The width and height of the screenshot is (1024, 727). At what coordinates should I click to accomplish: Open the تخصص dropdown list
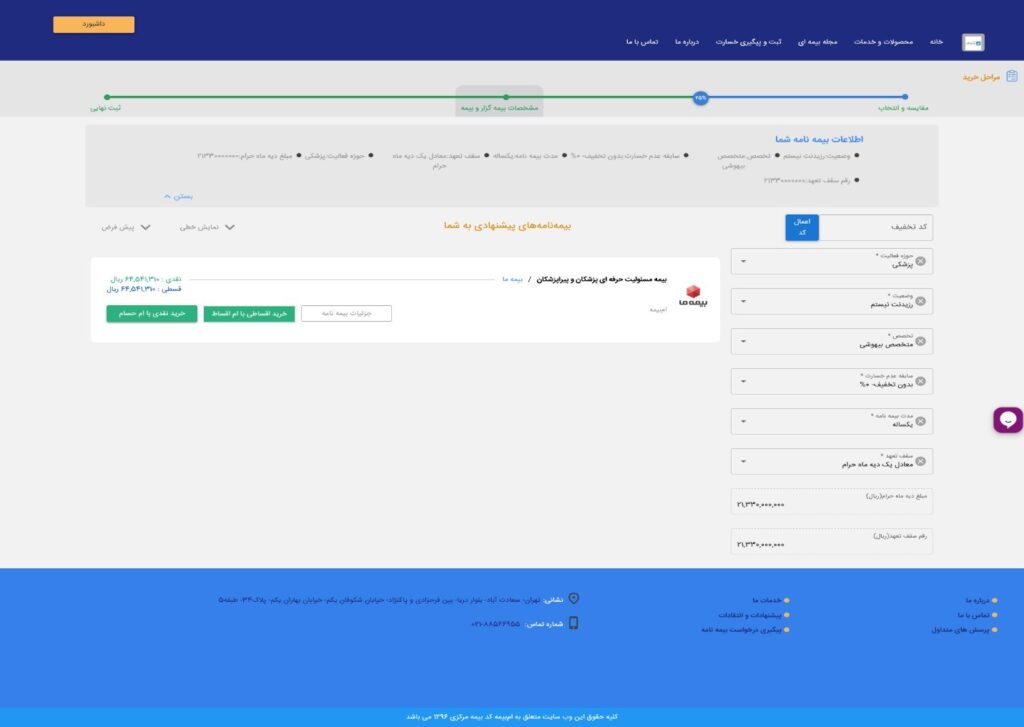(x=743, y=342)
